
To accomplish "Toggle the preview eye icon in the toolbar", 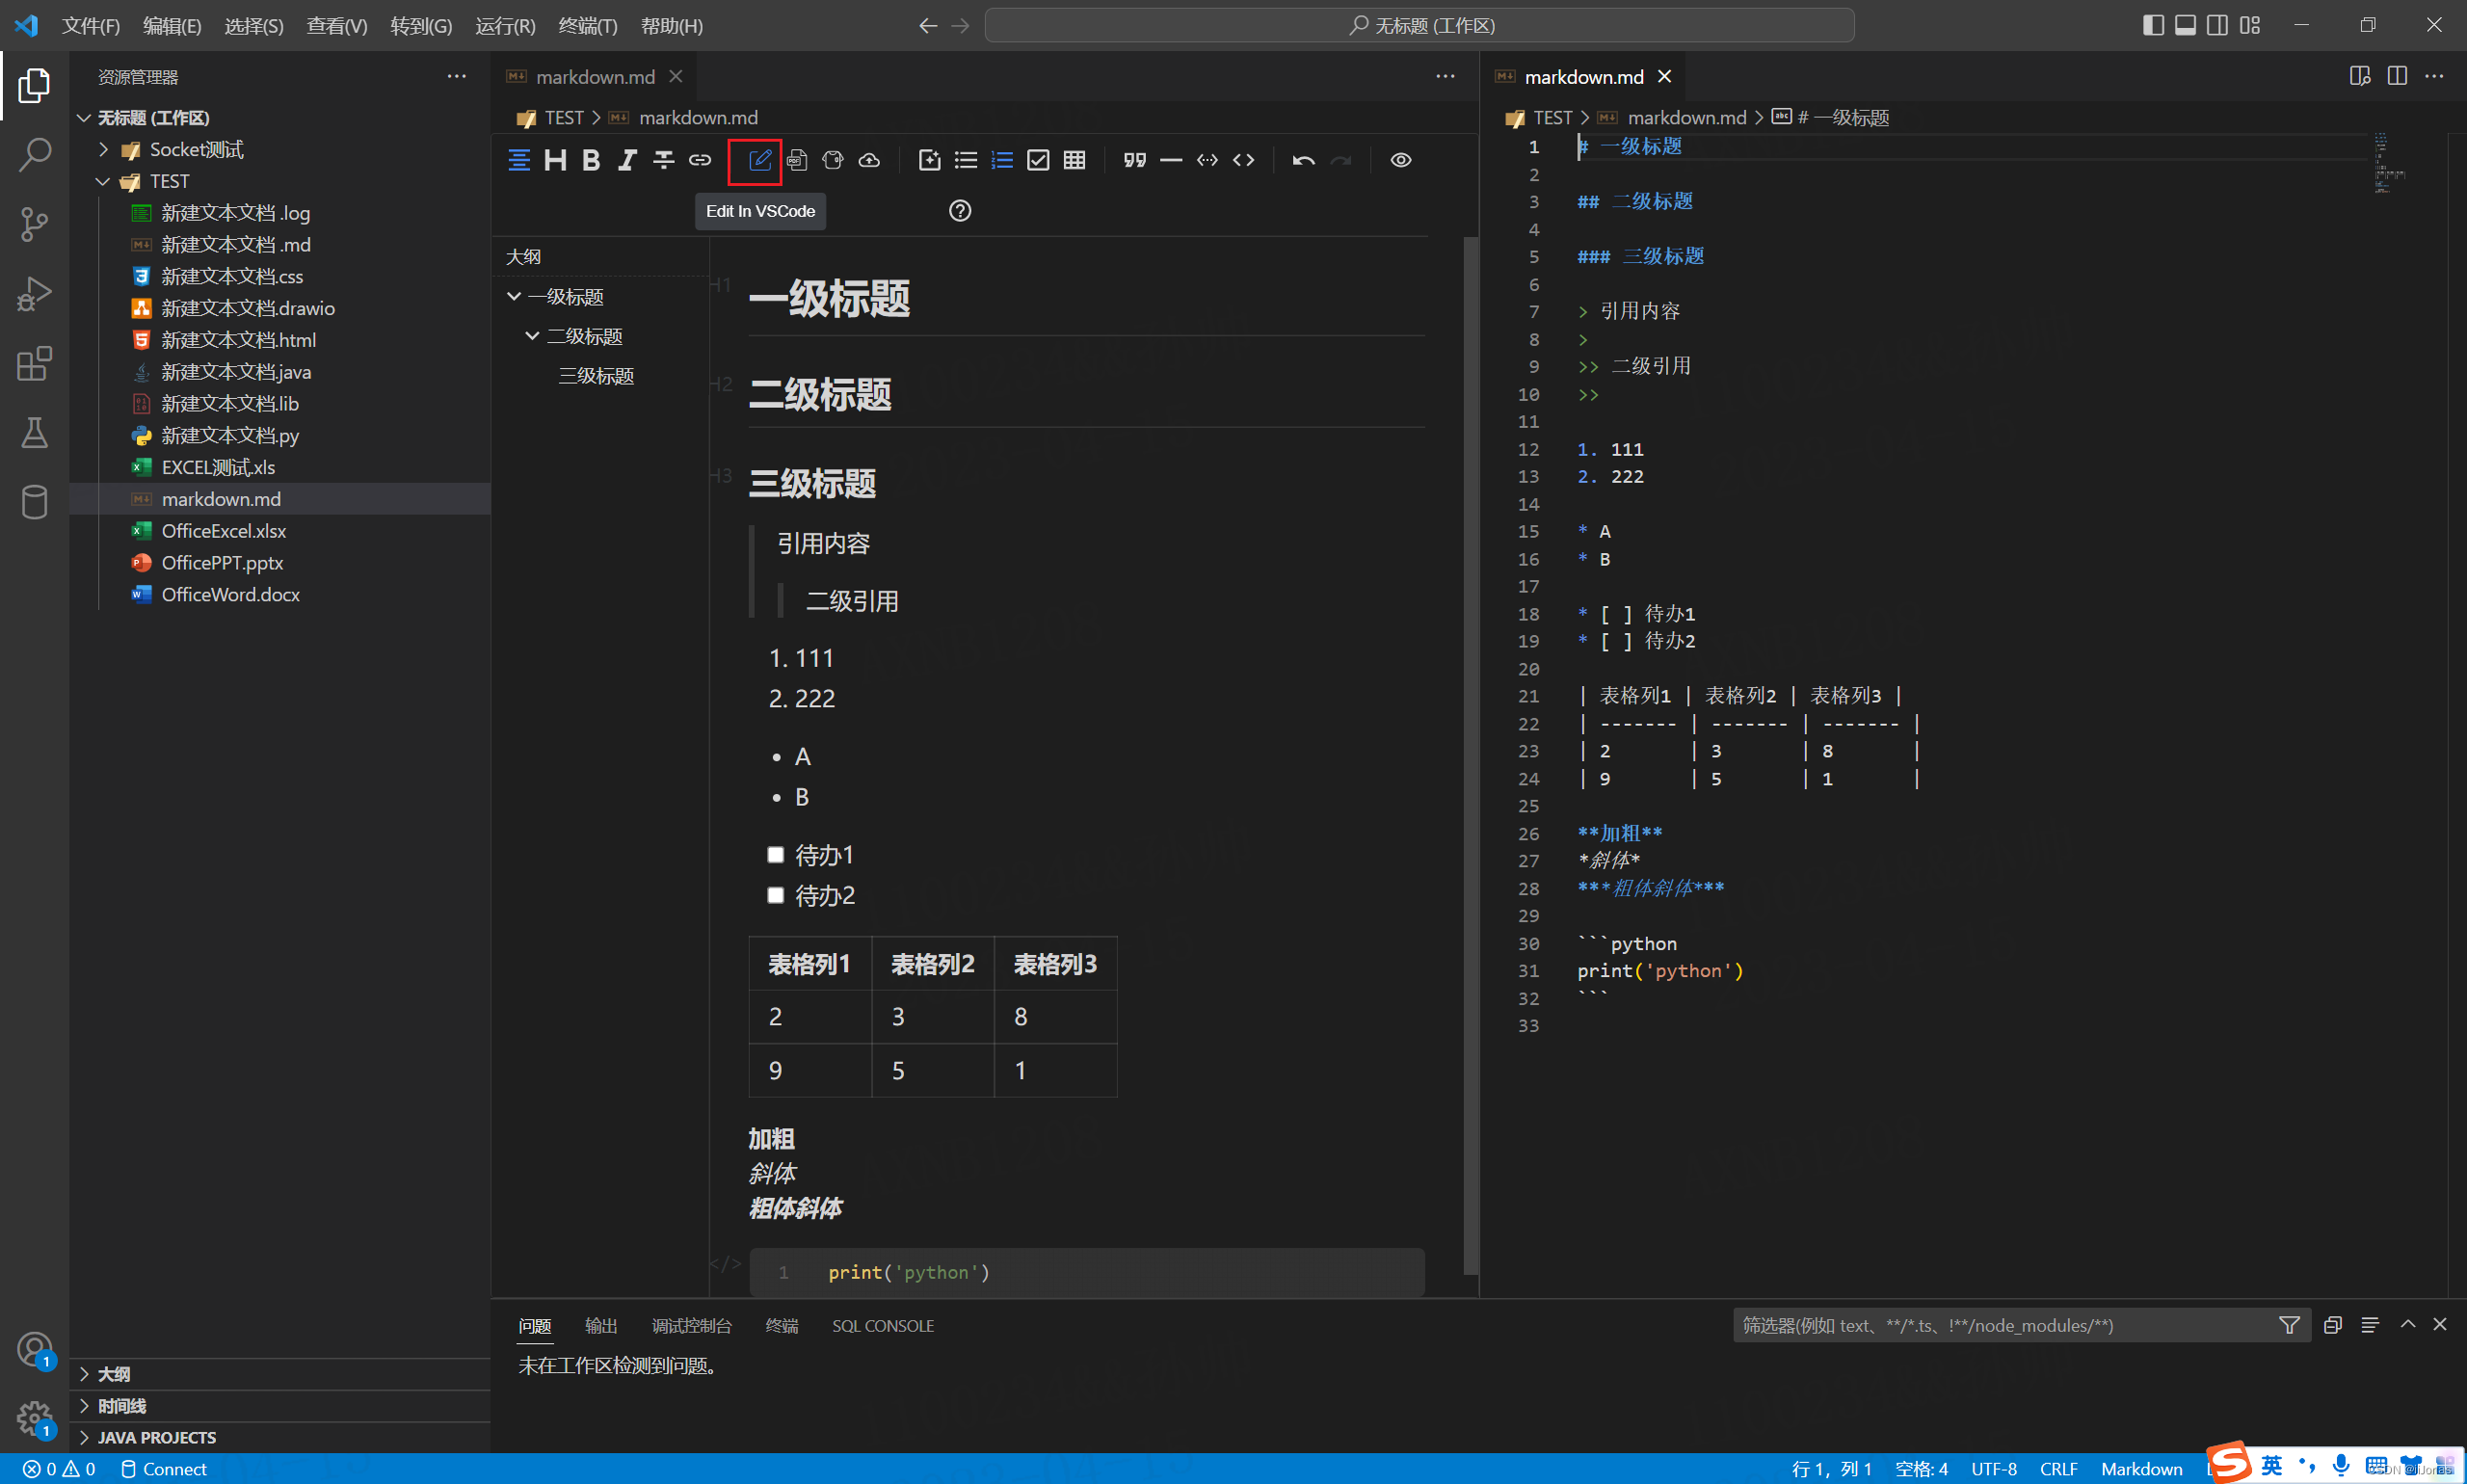I will [1401, 160].
